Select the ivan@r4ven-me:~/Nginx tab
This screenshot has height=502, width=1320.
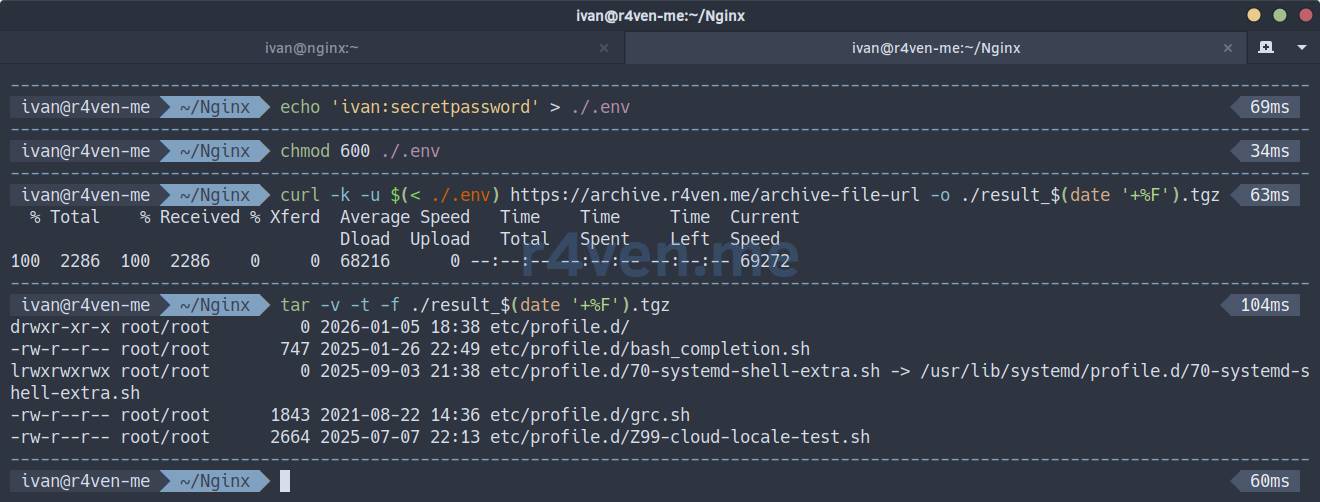coord(935,47)
